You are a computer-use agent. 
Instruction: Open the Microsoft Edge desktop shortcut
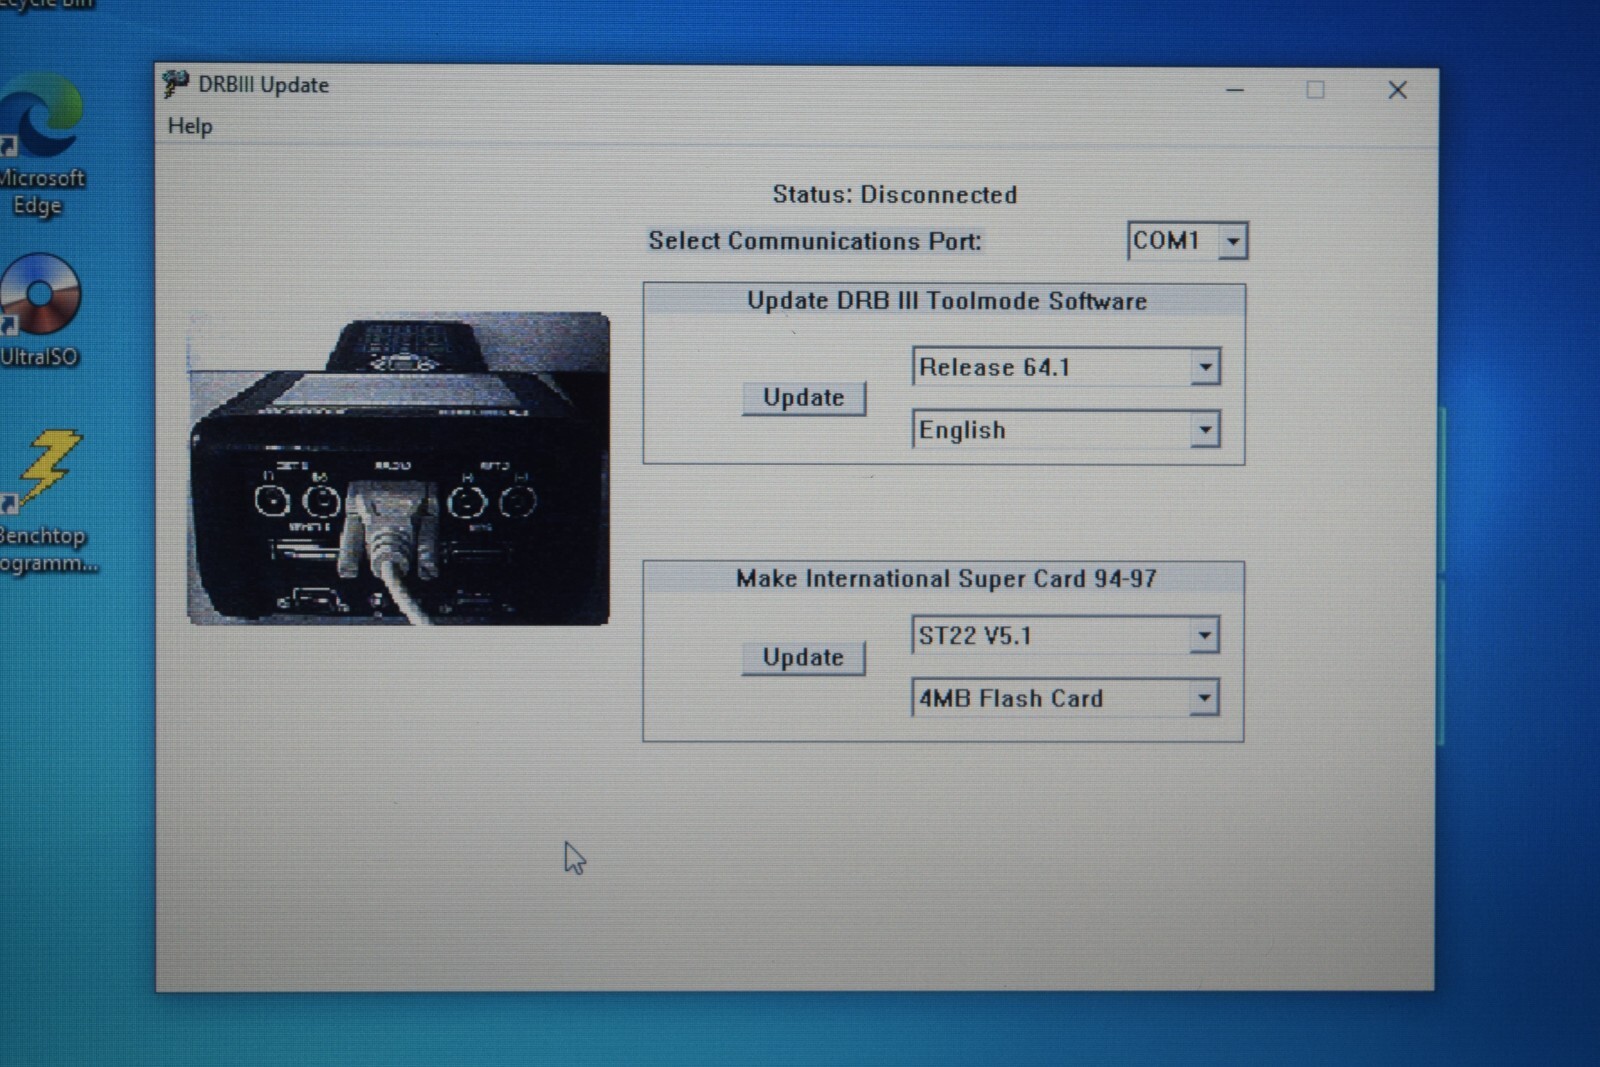[41, 117]
